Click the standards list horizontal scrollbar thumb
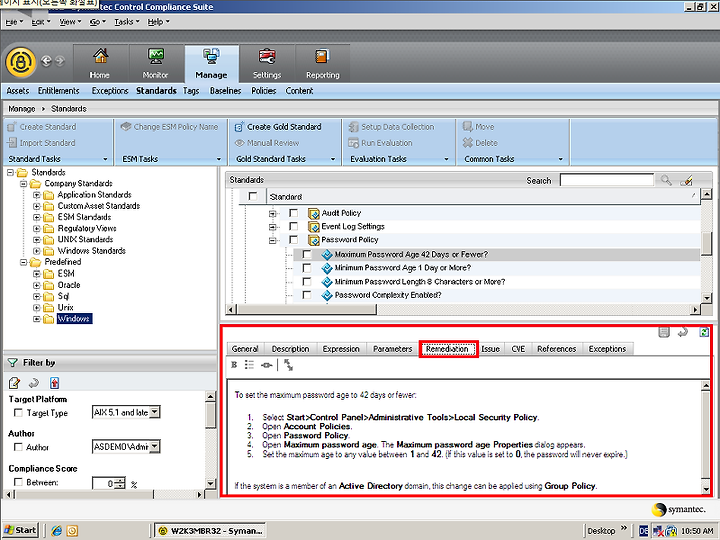Screen dimensions: 720x540 306,309
